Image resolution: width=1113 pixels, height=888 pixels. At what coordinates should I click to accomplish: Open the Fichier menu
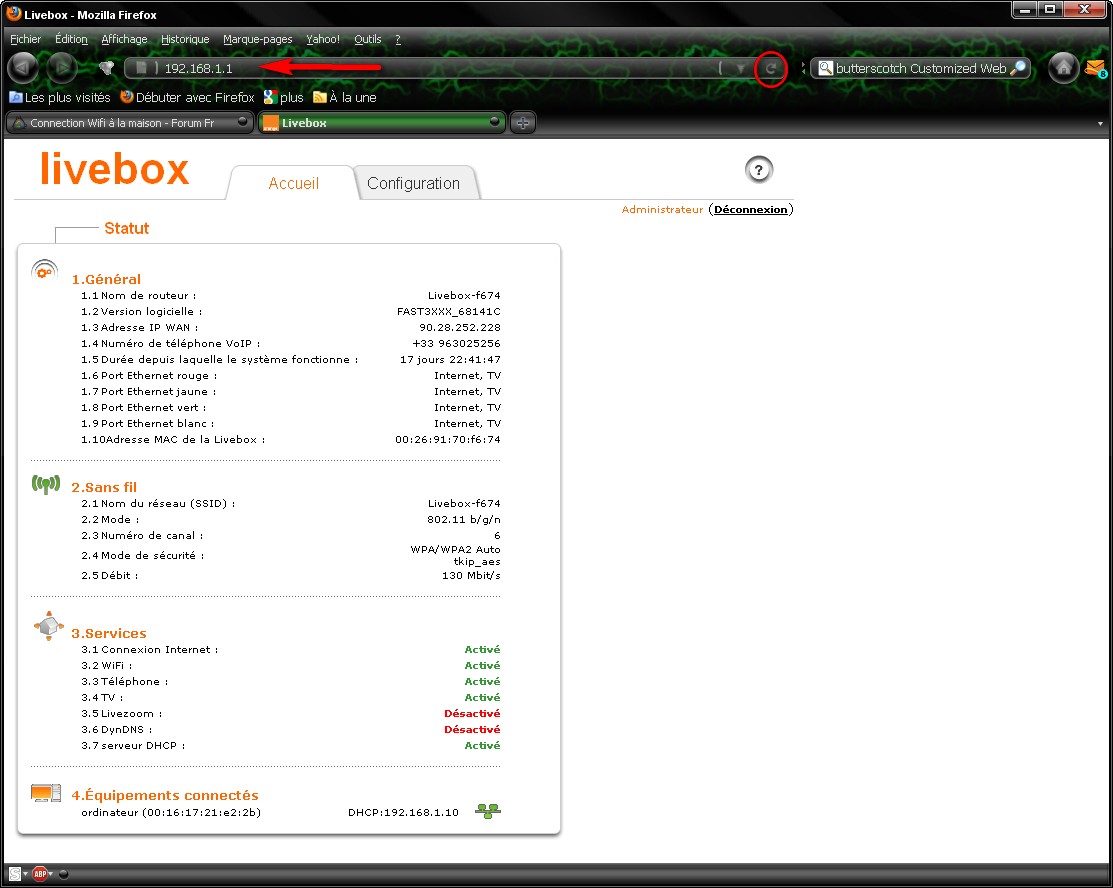pos(26,39)
